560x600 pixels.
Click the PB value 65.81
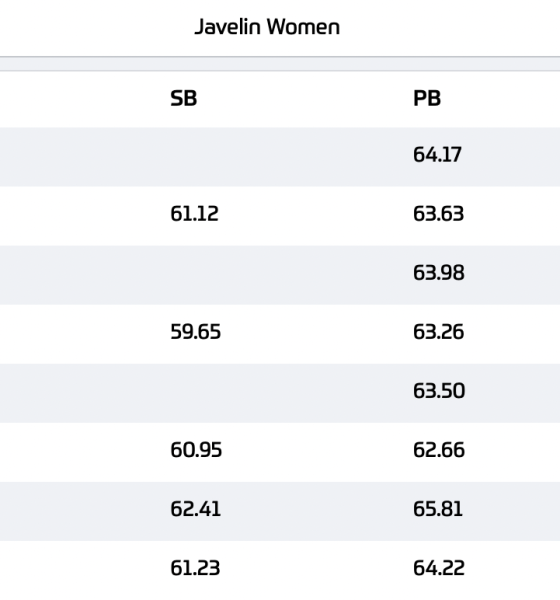coord(438,509)
